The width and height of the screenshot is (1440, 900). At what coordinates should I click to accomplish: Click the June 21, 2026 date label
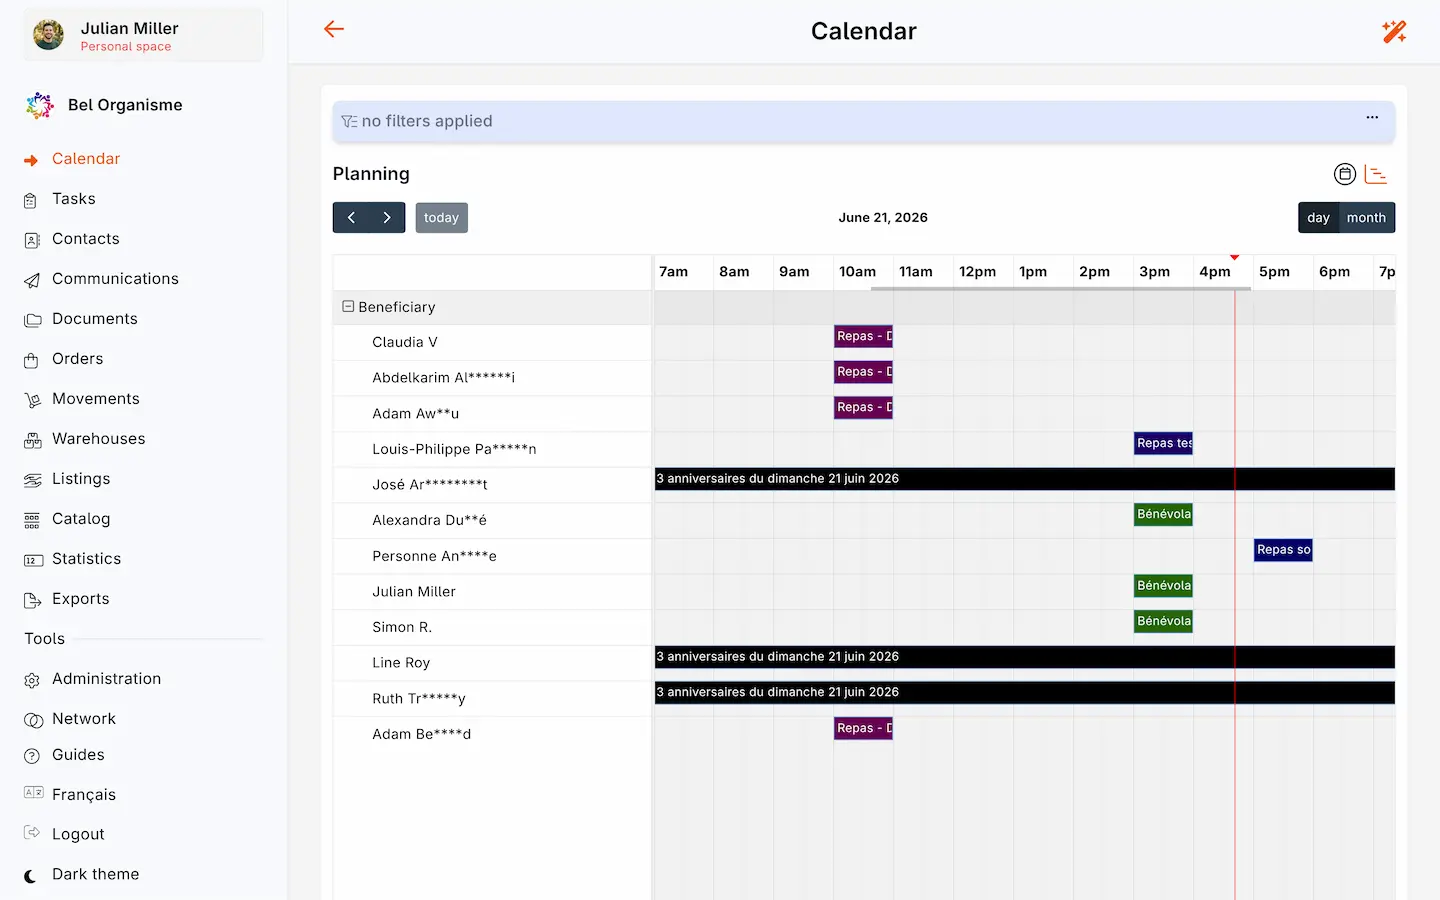(x=883, y=217)
